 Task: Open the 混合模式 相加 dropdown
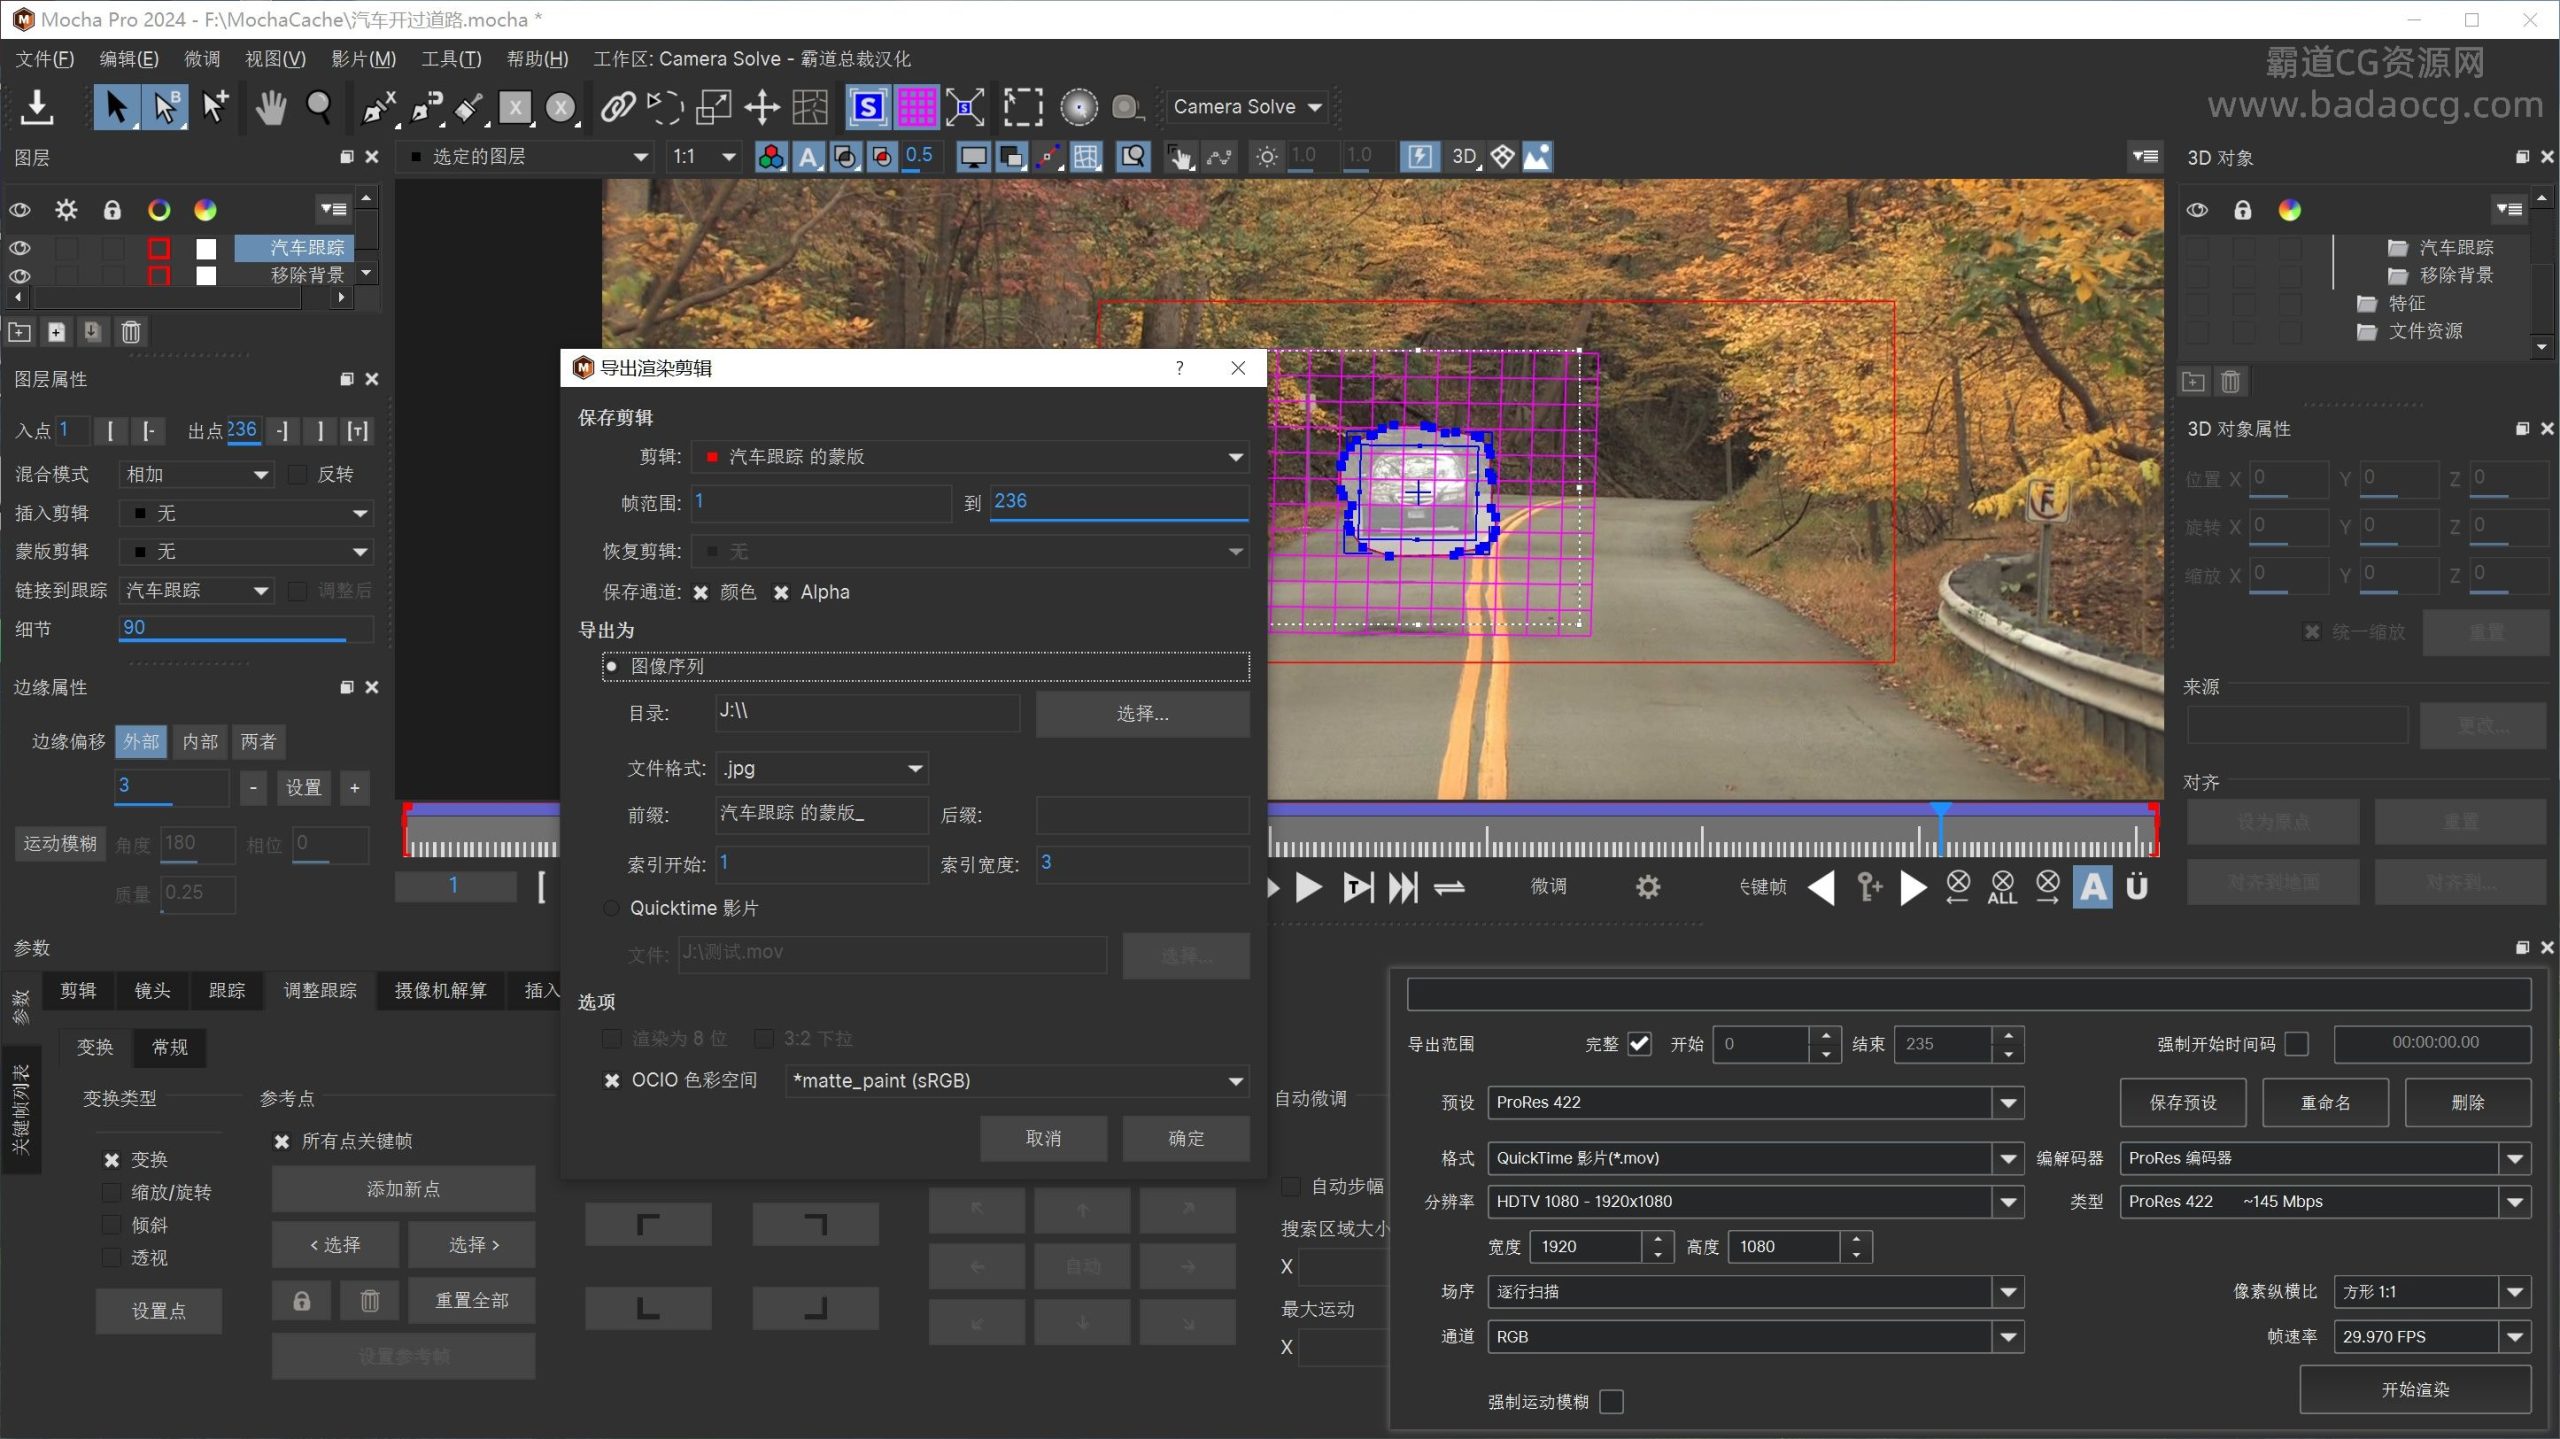196,475
